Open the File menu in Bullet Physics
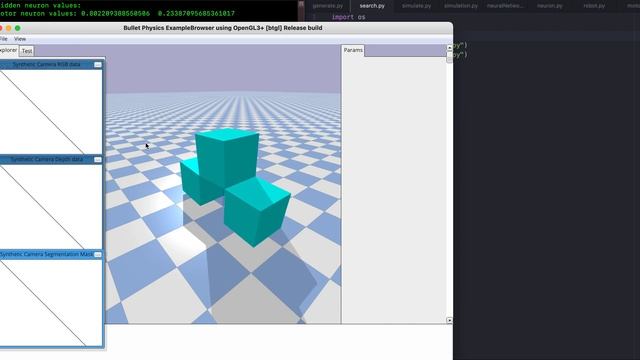Screen dimensions: 640x360 pos(3,39)
